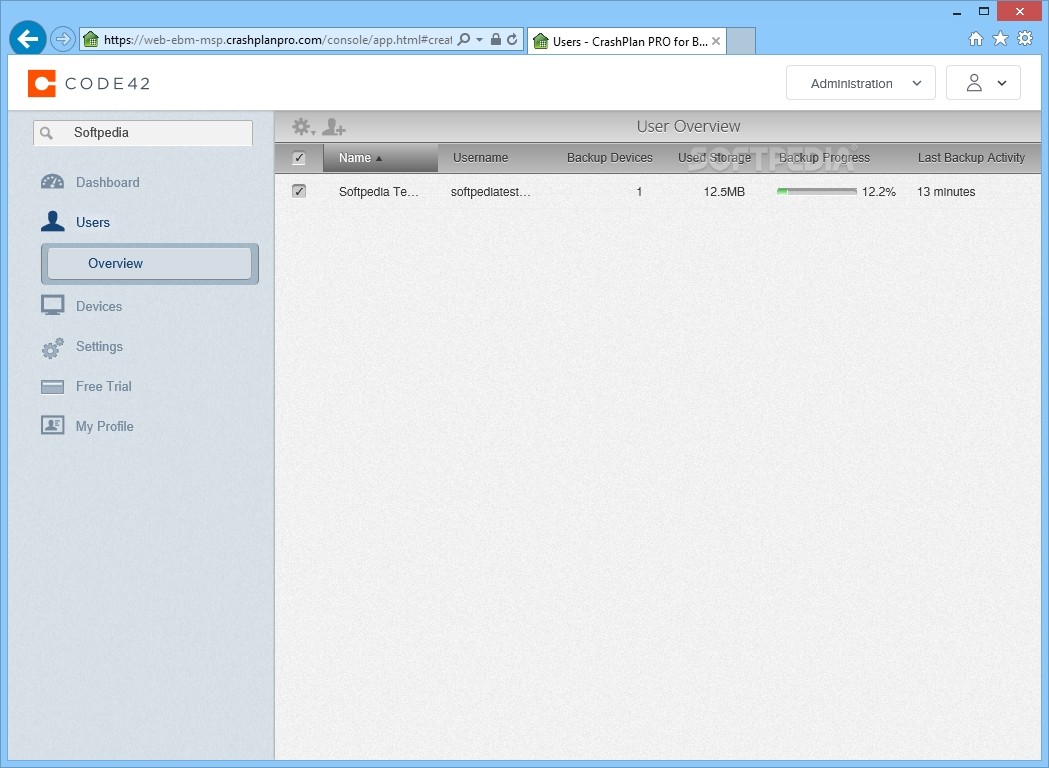Select the Users - CrashPlan PRO browser tab
1049x768 pixels.
(x=627, y=41)
